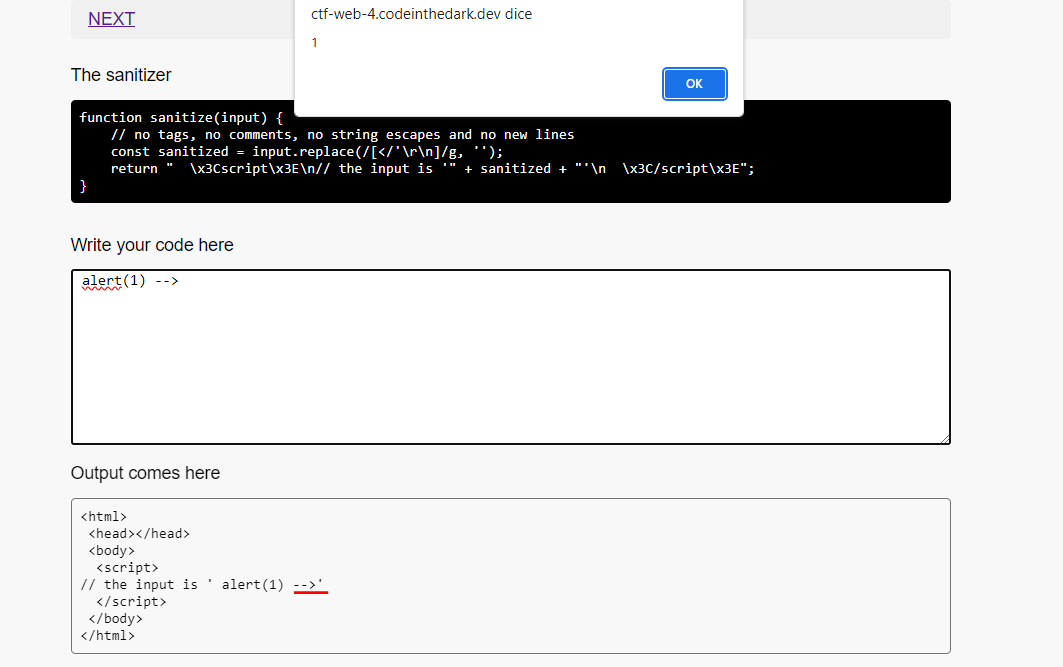This screenshot has width=1063, height=667.
Task: Click the return statement code line
Action: (433, 168)
